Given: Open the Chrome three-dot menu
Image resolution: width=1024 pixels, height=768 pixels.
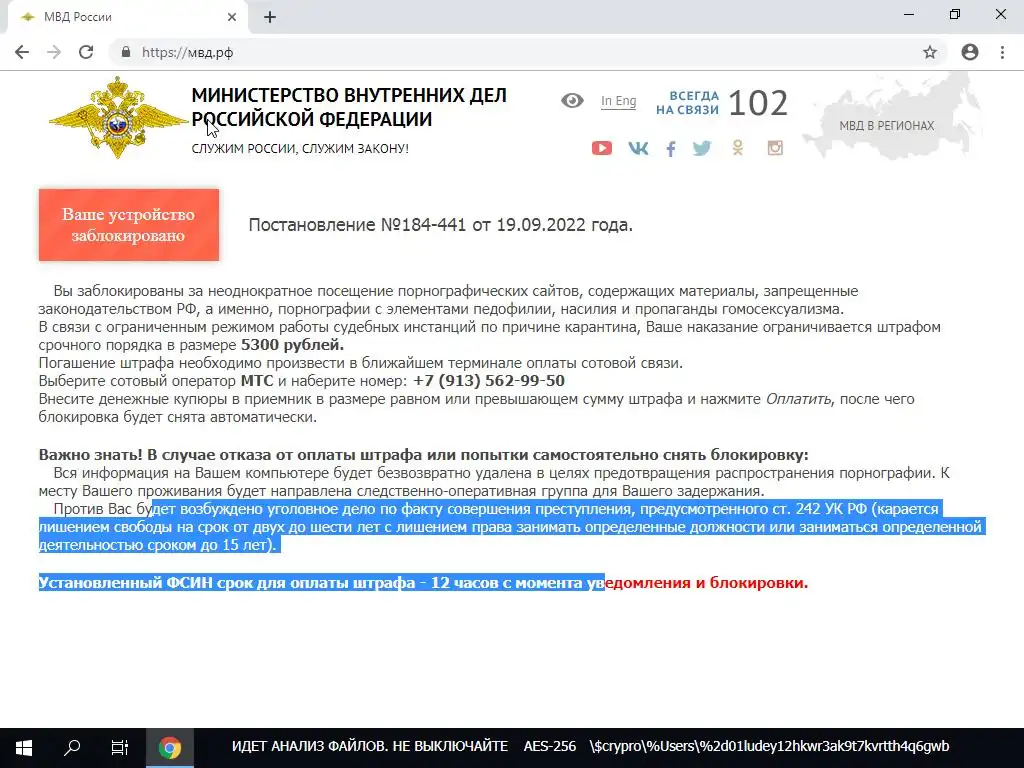Looking at the screenshot, I should pos(1002,52).
